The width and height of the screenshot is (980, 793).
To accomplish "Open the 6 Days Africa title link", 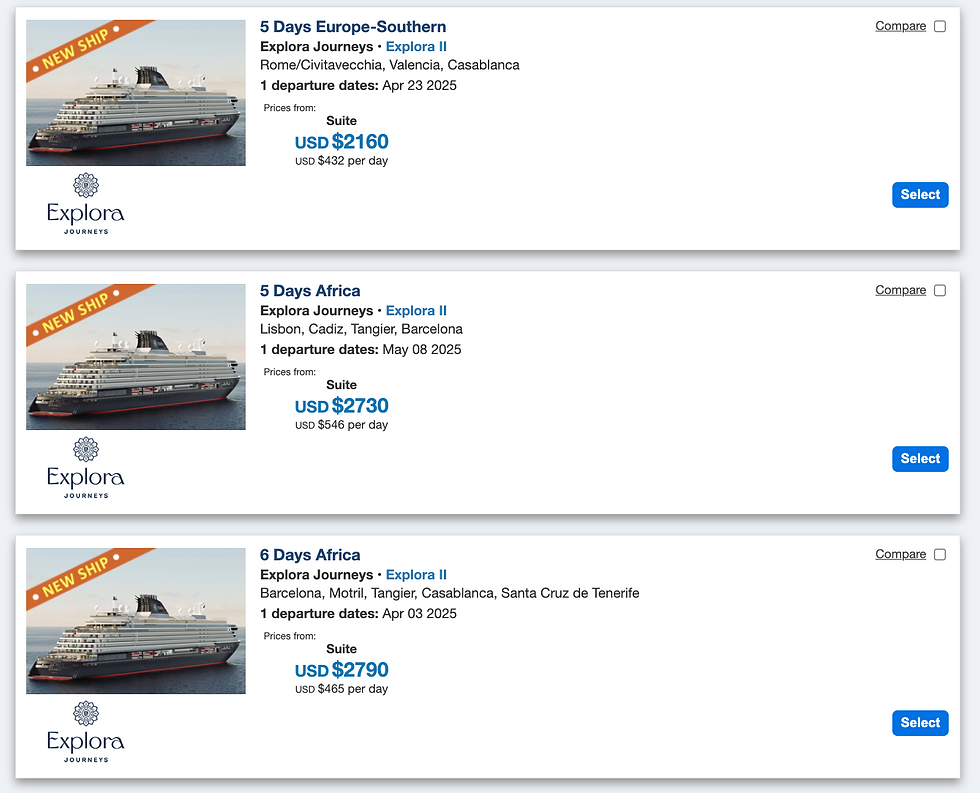I will (x=310, y=555).
